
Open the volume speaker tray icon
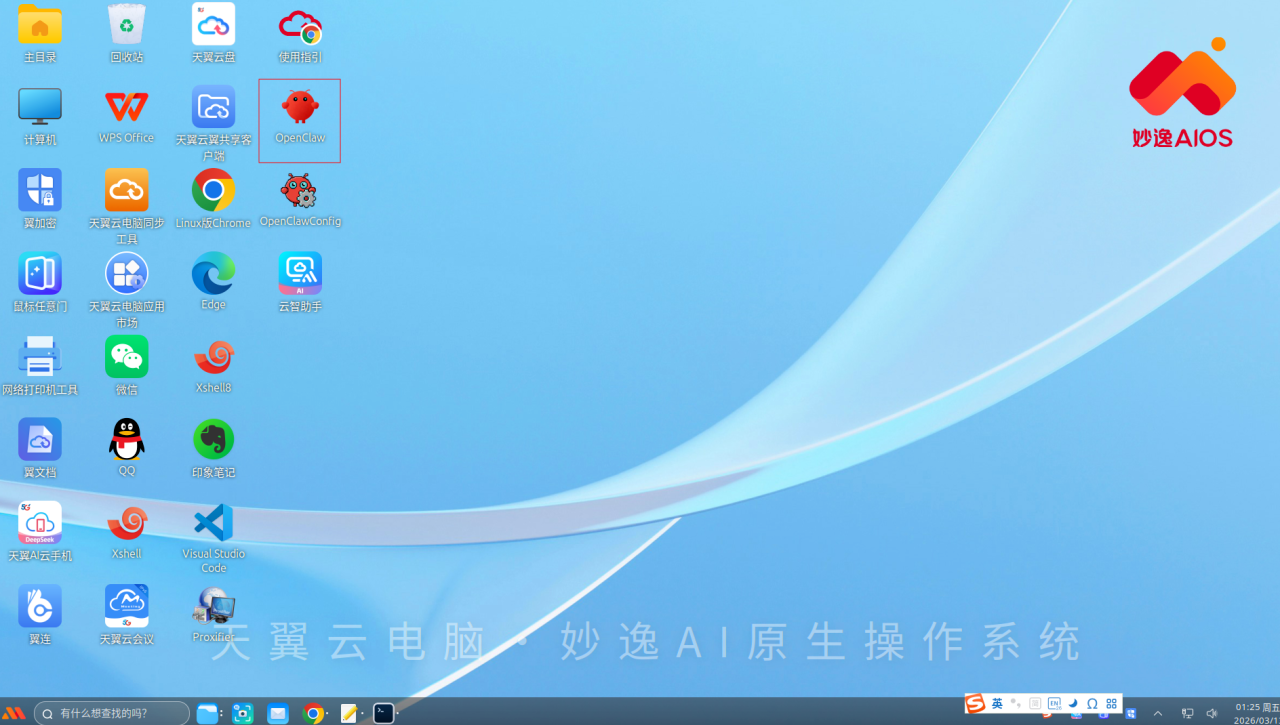[1212, 713]
